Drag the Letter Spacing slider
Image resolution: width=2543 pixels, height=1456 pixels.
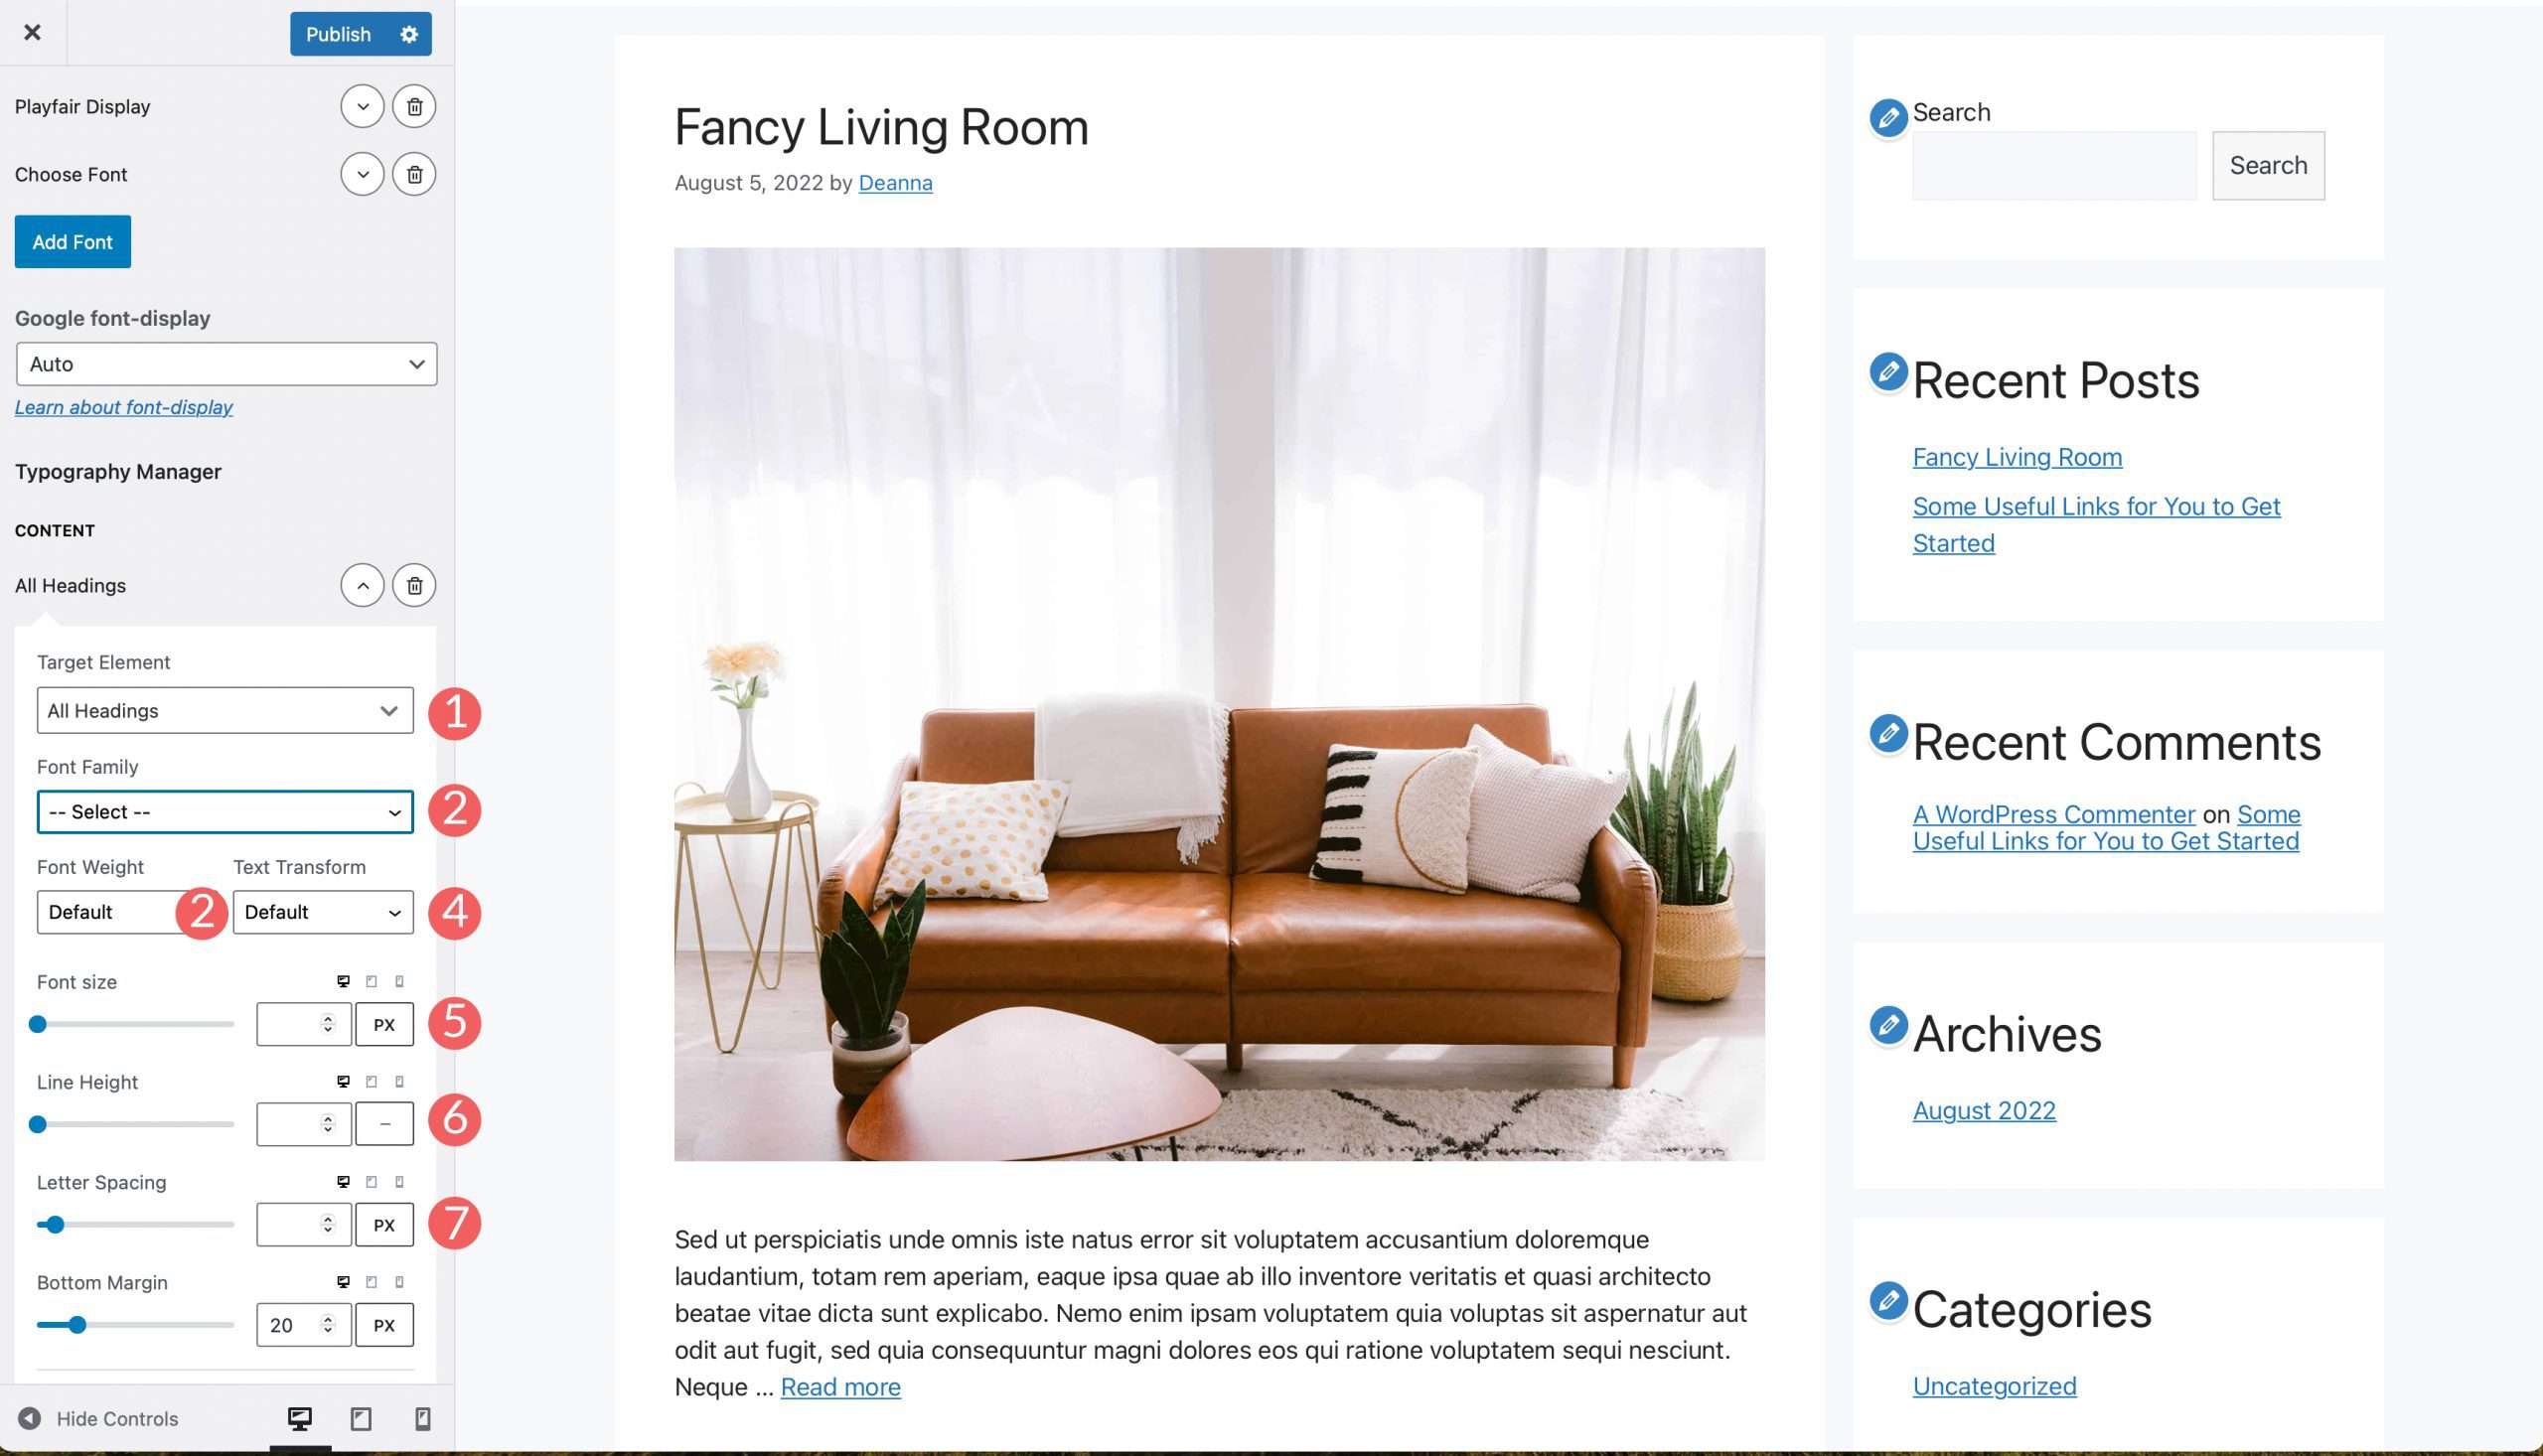point(53,1224)
